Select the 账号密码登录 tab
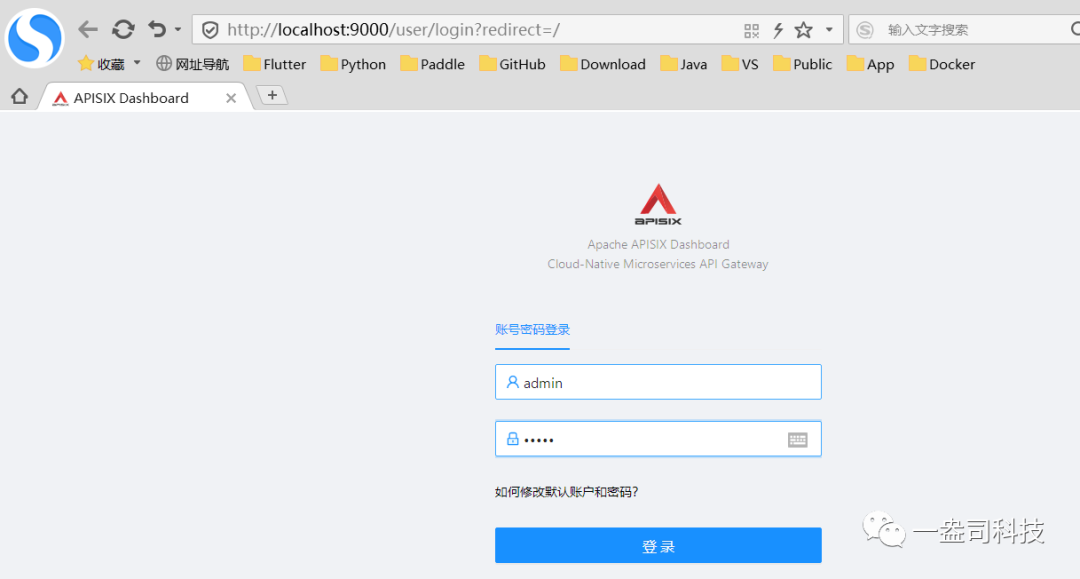 pyautogui.click(x=532, y=330)
